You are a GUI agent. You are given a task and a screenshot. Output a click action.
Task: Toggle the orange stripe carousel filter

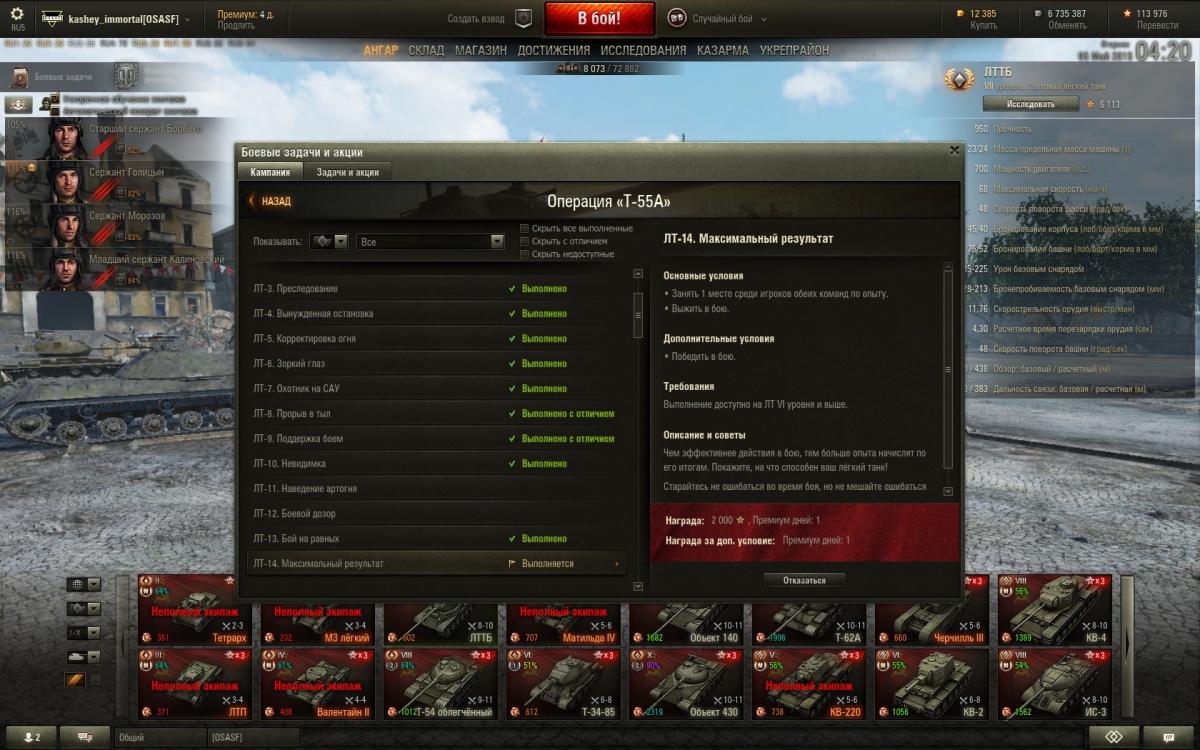75,680
